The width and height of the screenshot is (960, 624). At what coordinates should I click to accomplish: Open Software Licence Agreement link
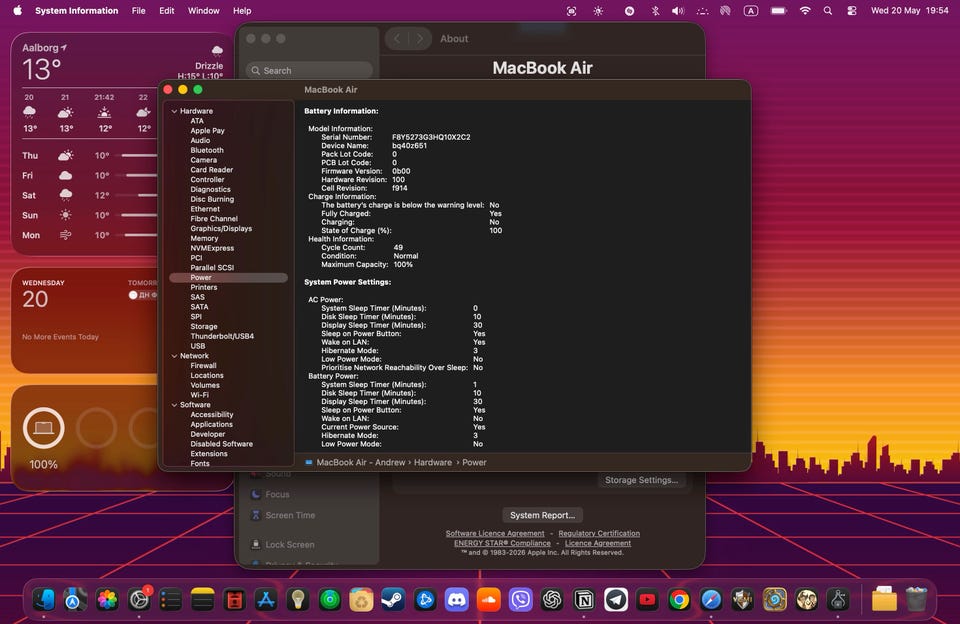(x=495, y=533)
